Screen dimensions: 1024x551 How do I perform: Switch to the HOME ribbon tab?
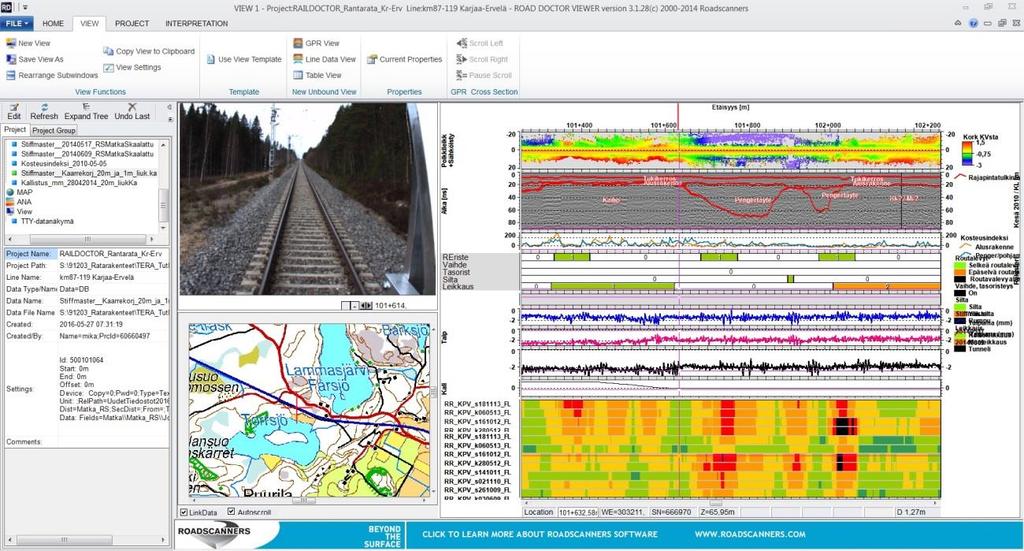point(53,24)
